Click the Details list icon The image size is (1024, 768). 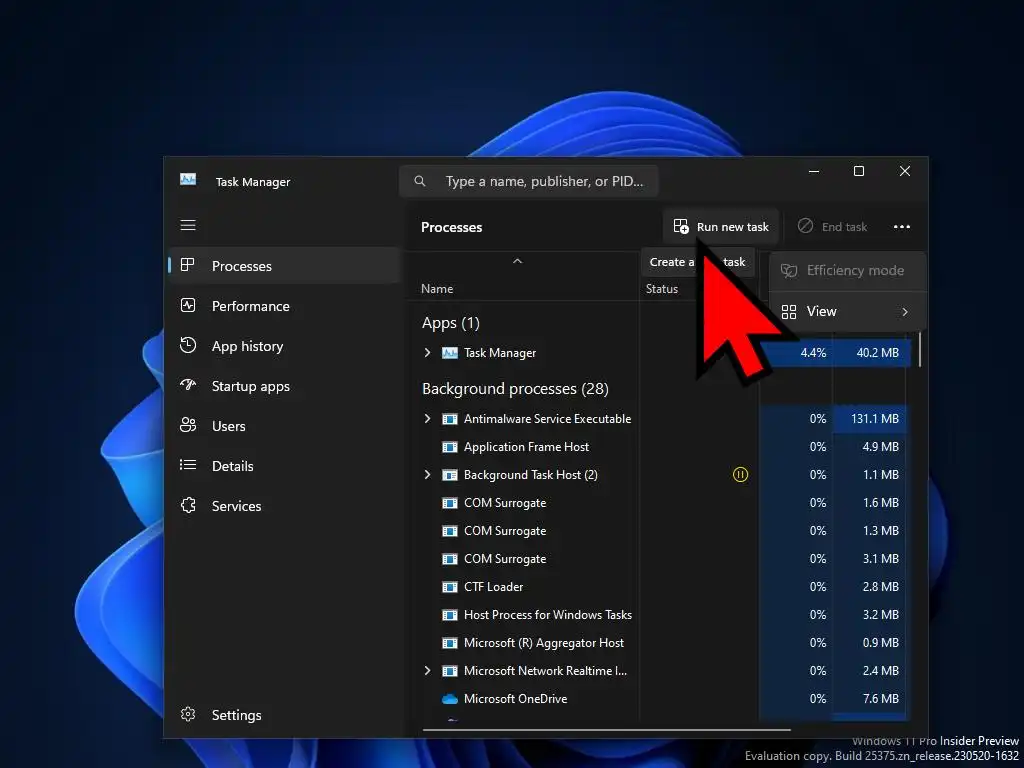point(188,464)
